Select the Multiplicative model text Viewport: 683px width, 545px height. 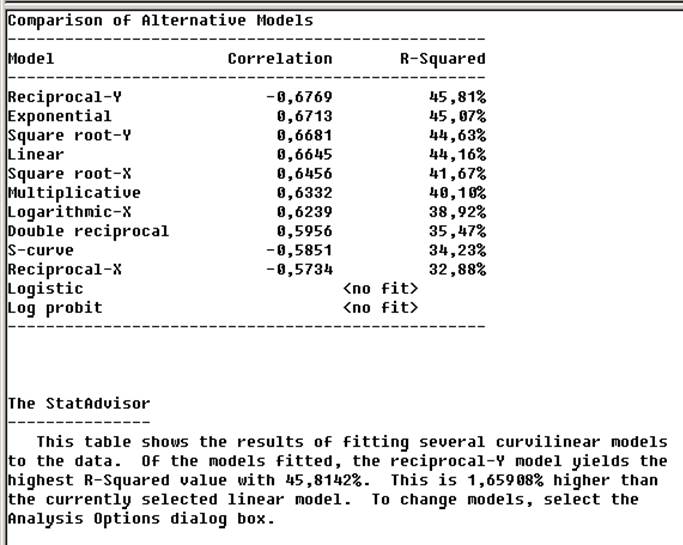[x=74, y=193]
